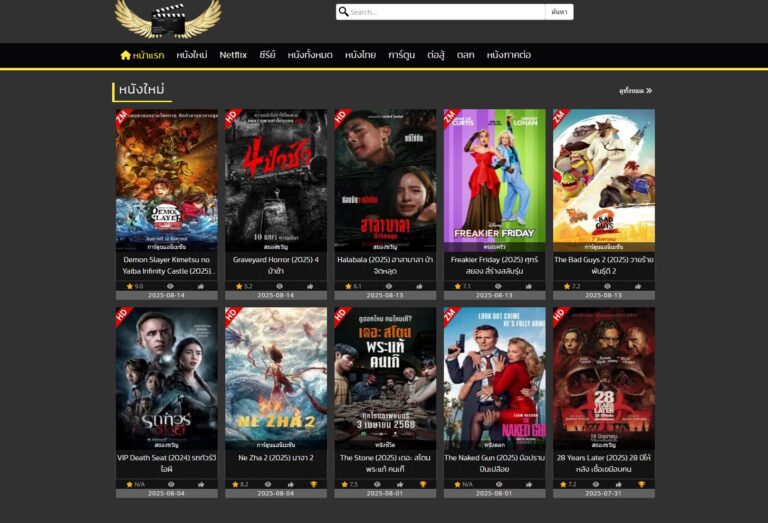Click the eye icon on The Bad Guys 2 card
The height and width of the screenshot is (523, 768).
coord(607,286)
